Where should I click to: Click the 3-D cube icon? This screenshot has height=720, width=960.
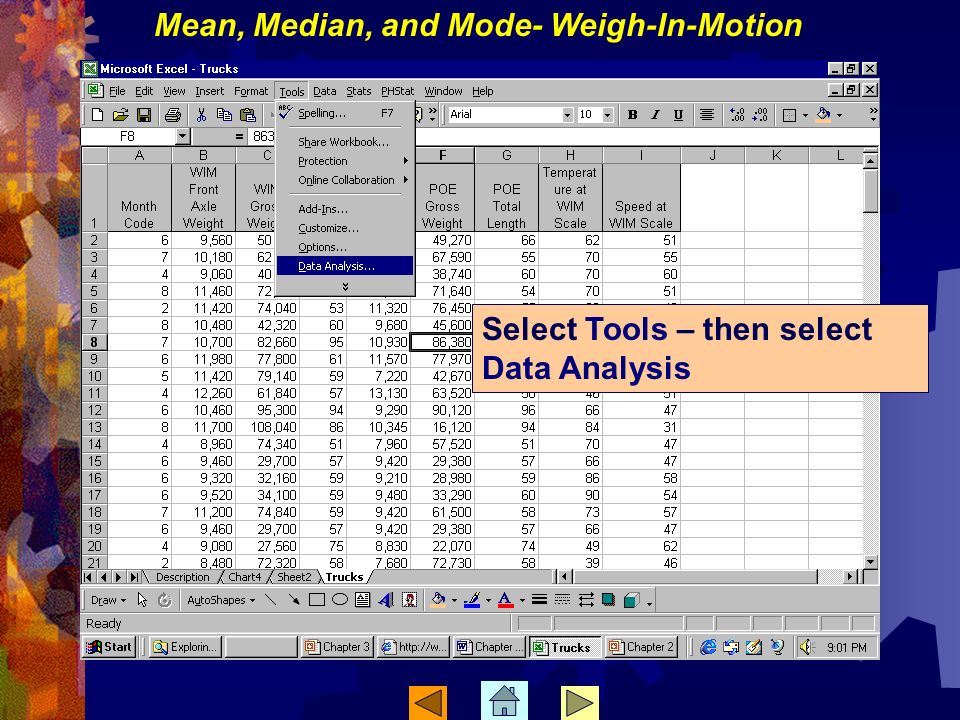[631, 600]
